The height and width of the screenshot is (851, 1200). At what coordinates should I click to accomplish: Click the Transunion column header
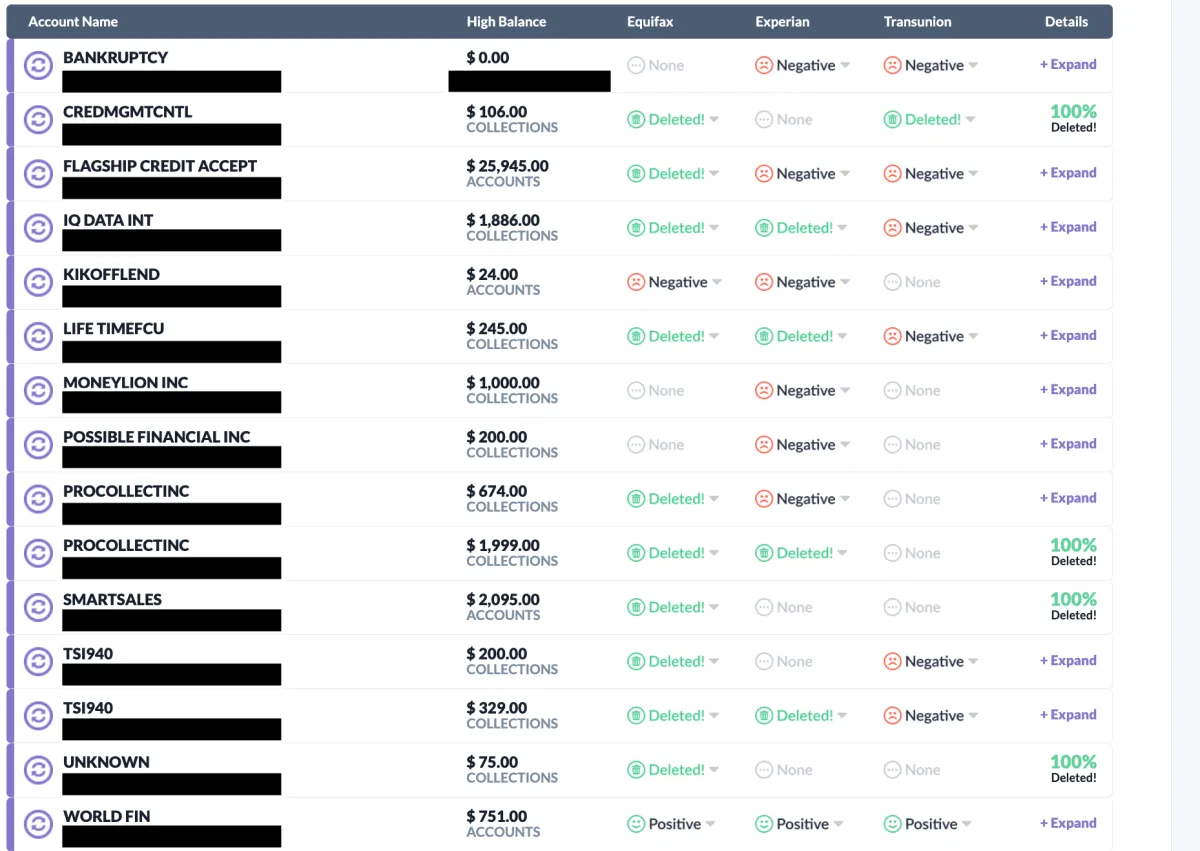tap(917, 21)
